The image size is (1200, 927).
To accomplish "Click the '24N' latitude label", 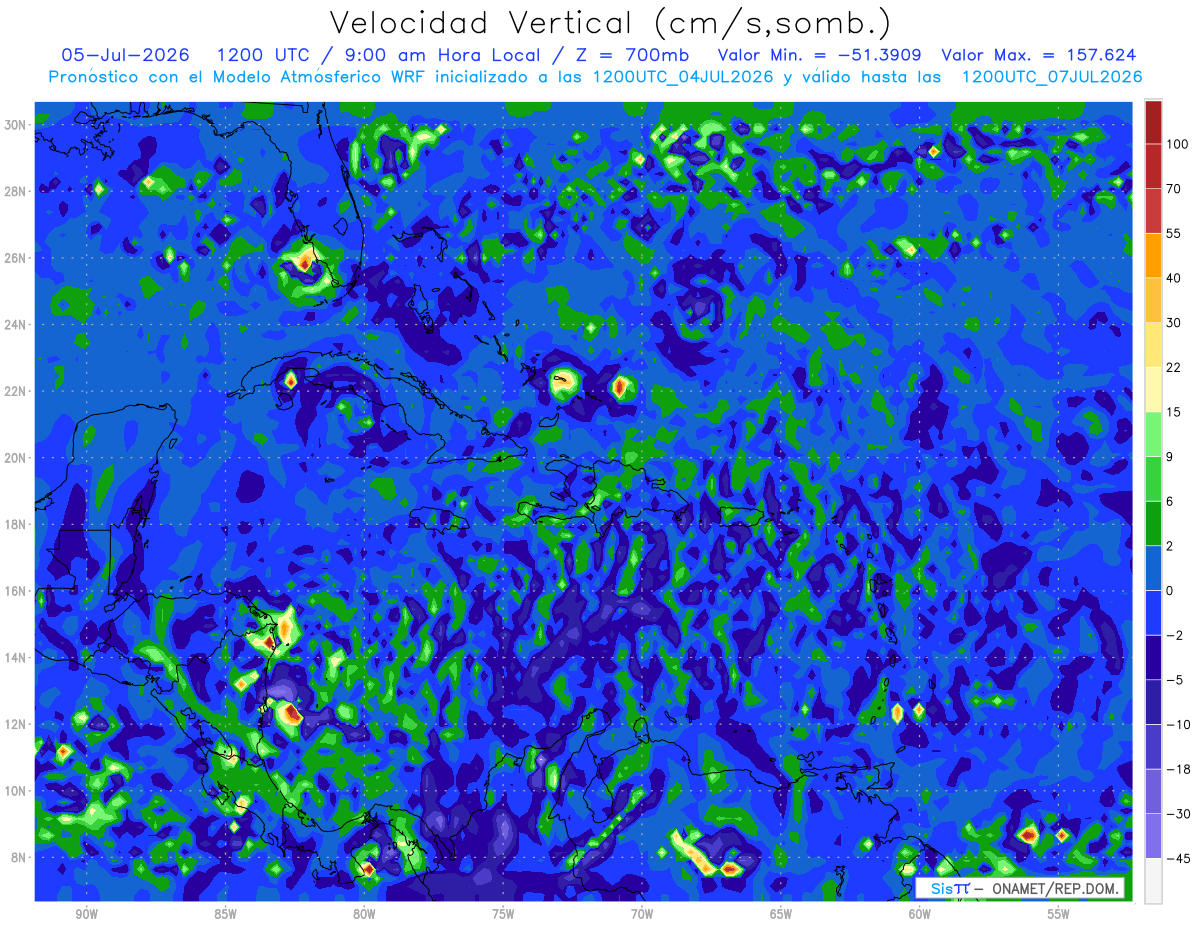I will click(17, 325).
